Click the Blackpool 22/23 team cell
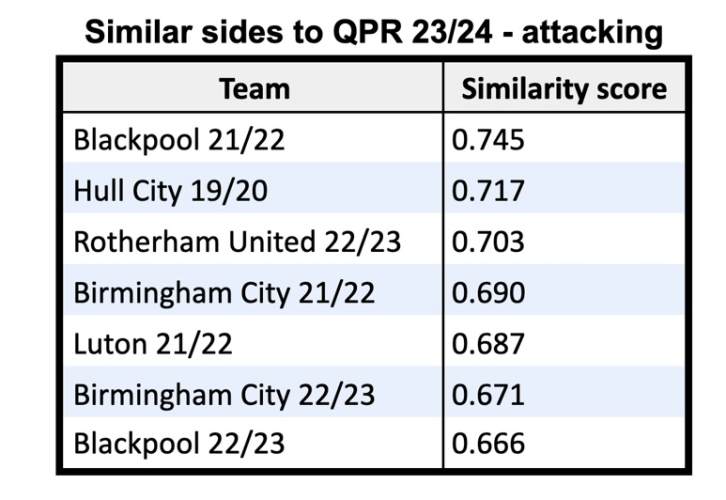Image resolution: width=726 pixels, height=500 pixels. 180,444
